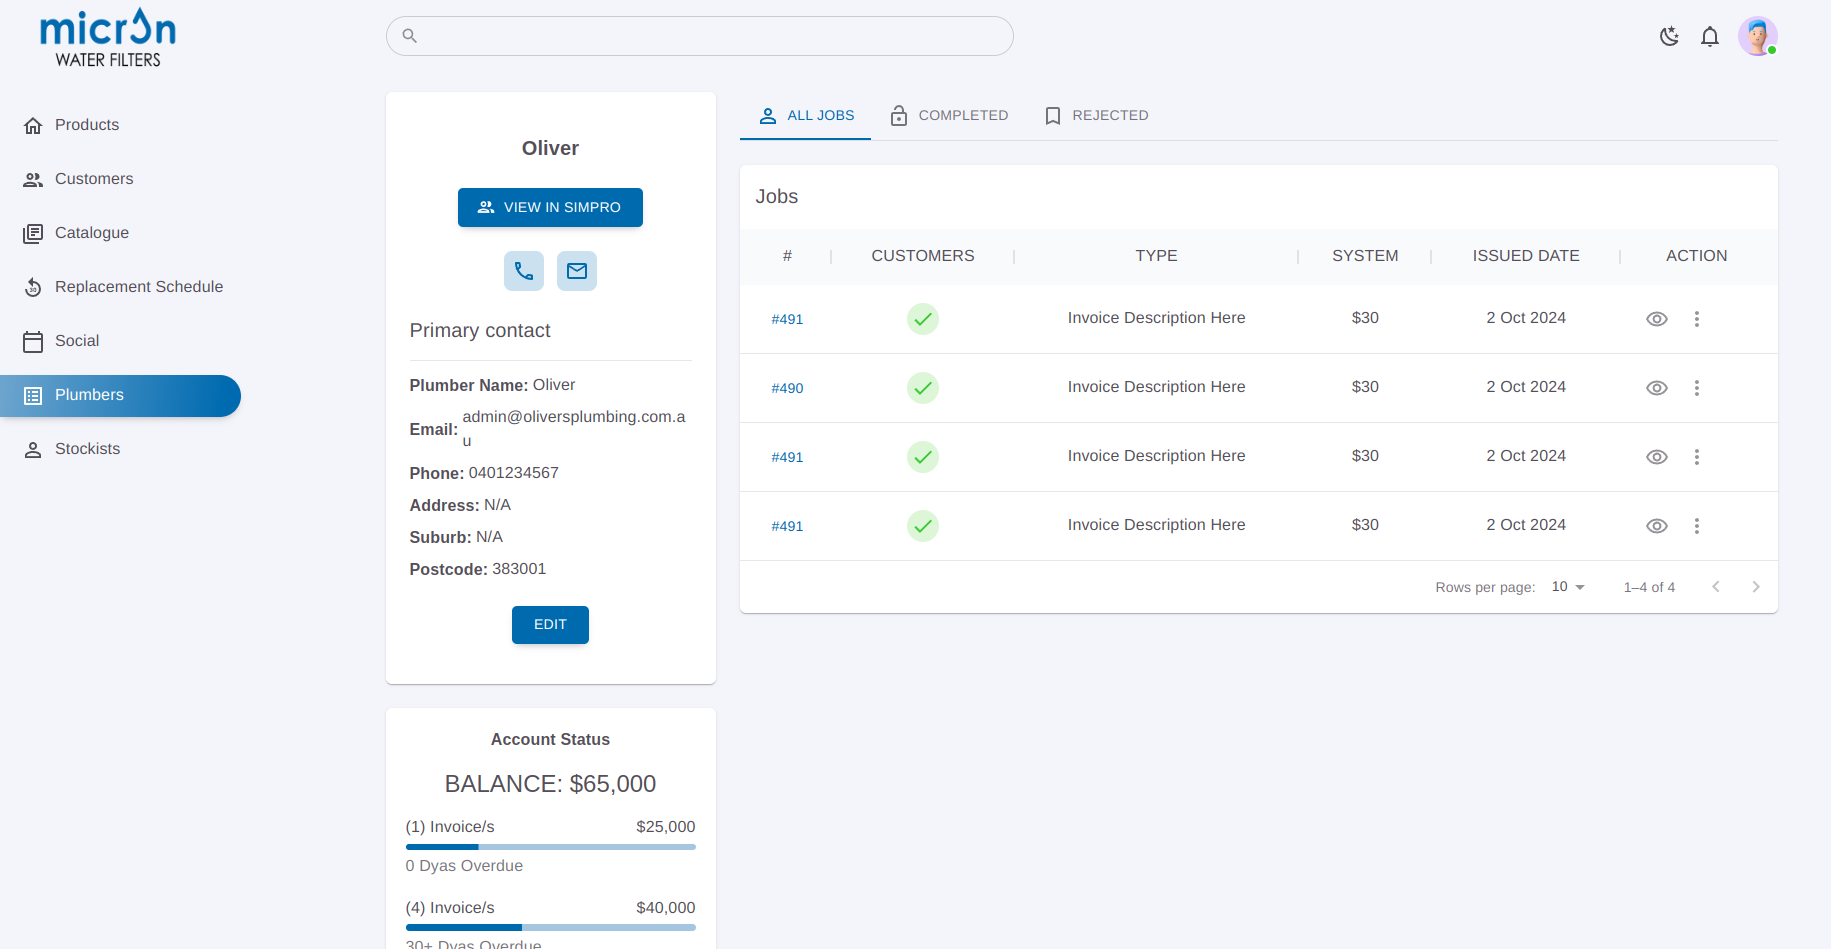Sort by the System column header
This screenshot has width=1831, height=949.
point(1365,256)
